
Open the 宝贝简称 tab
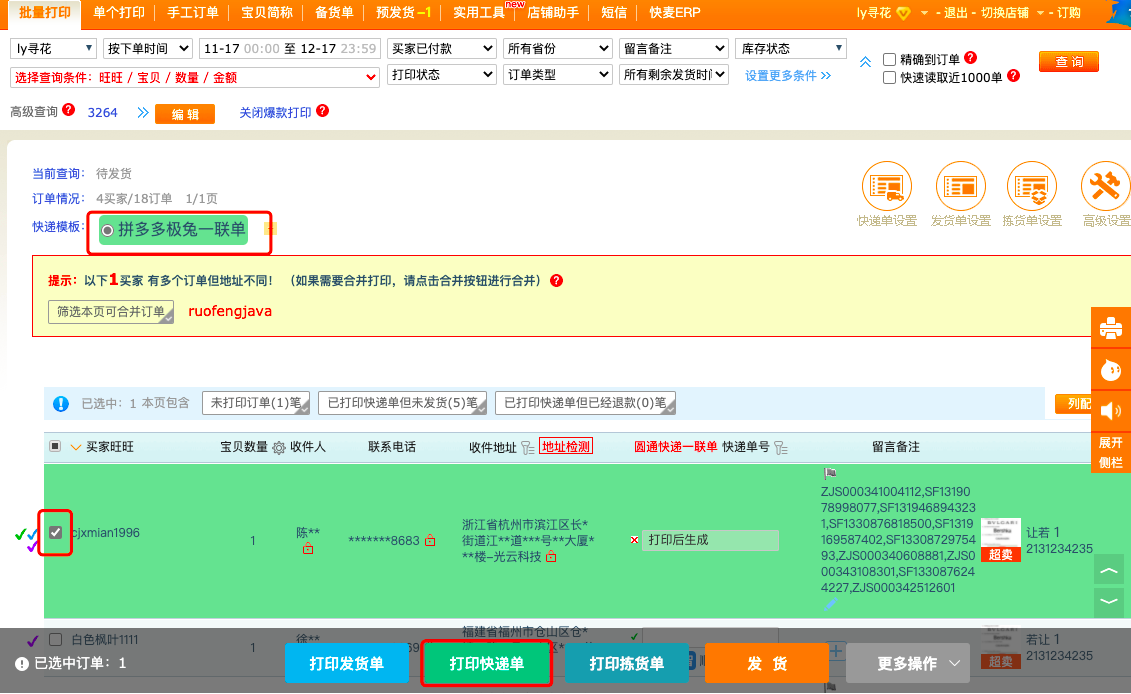click(267, 13)
